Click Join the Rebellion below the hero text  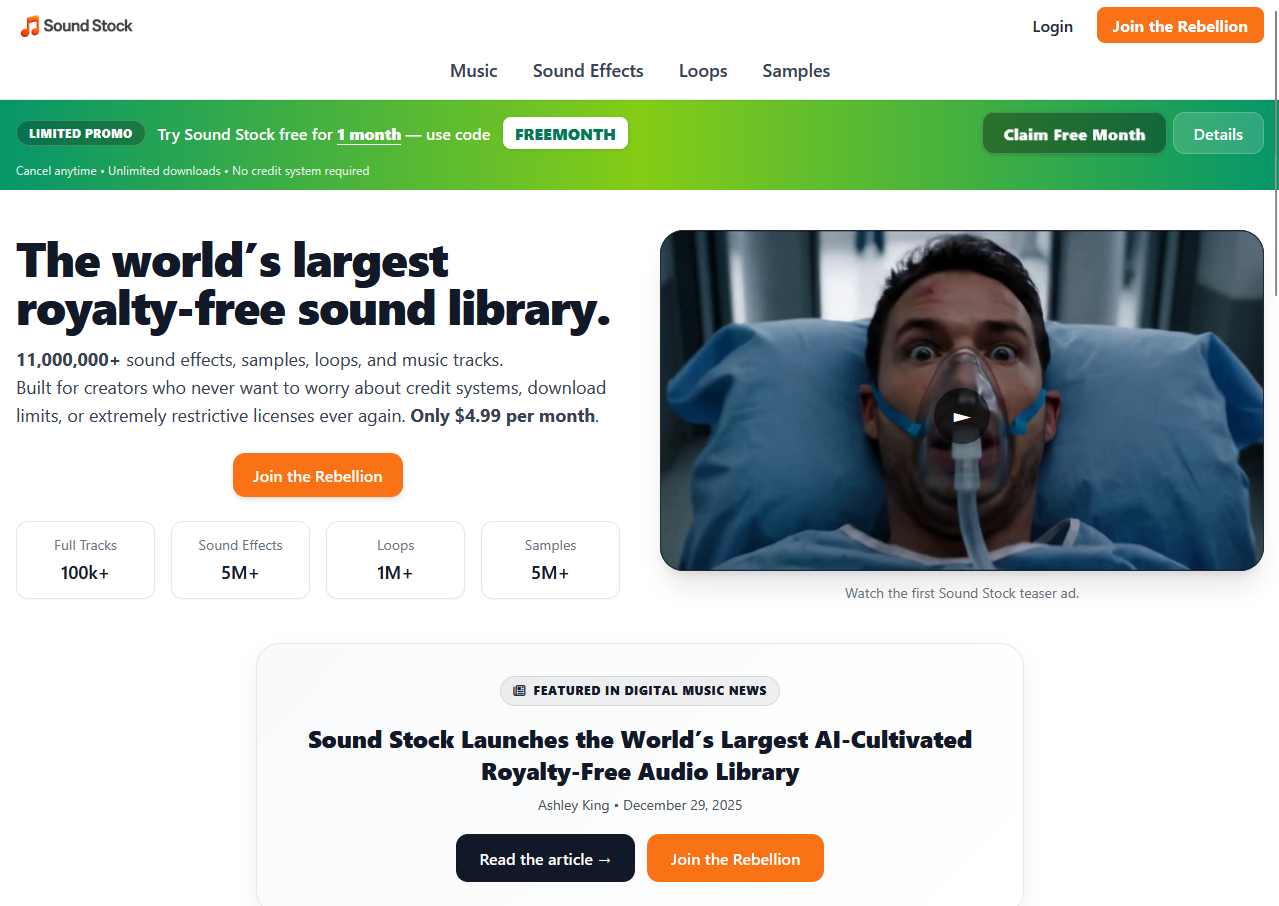318,475
